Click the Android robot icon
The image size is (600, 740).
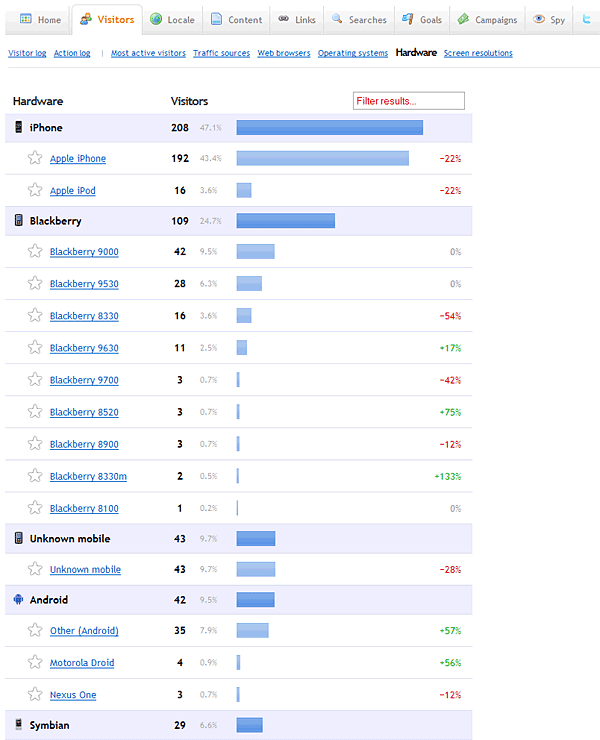18,599
